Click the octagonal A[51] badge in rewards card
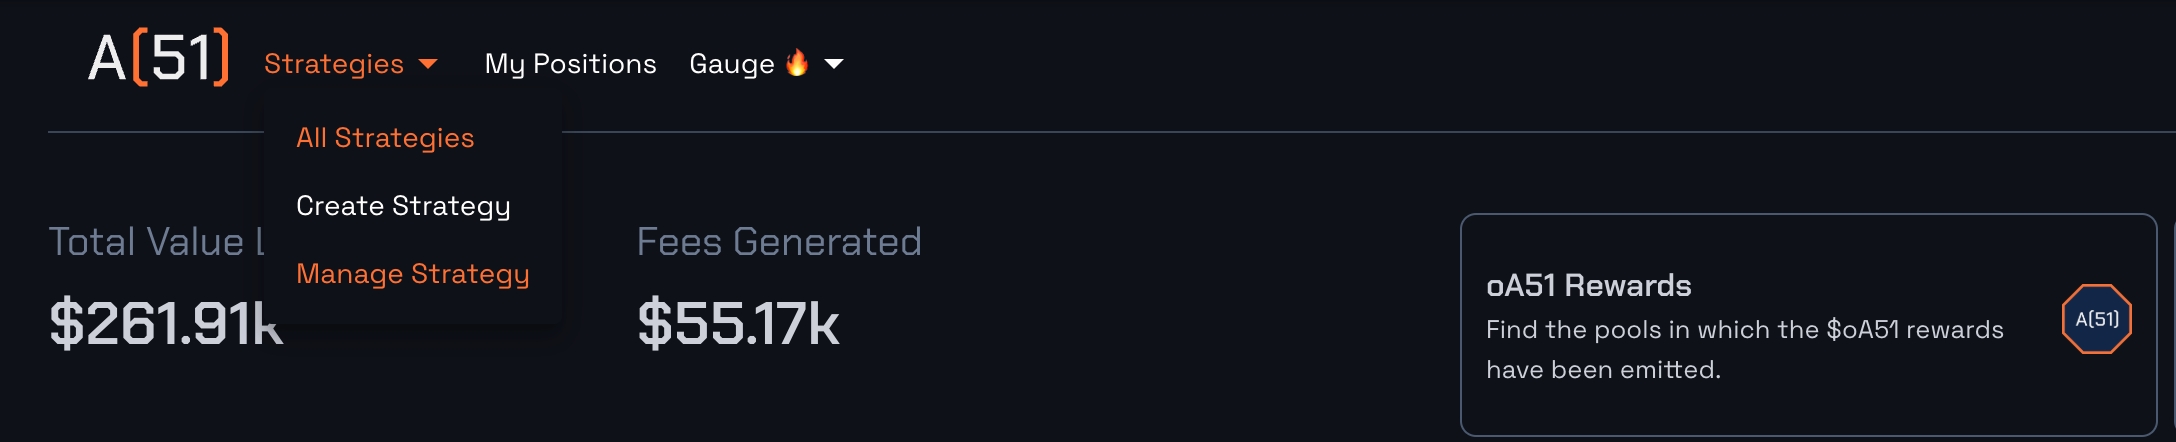The image size is (2176, 442). (x=2096, y=319)
